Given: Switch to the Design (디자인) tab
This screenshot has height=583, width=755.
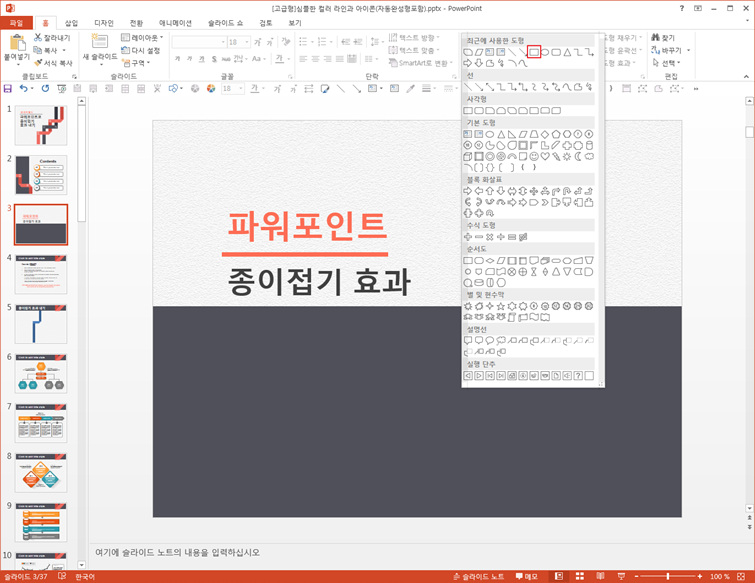Looking at the screenshot, I should pyautogui.click(x=104, y=23).
